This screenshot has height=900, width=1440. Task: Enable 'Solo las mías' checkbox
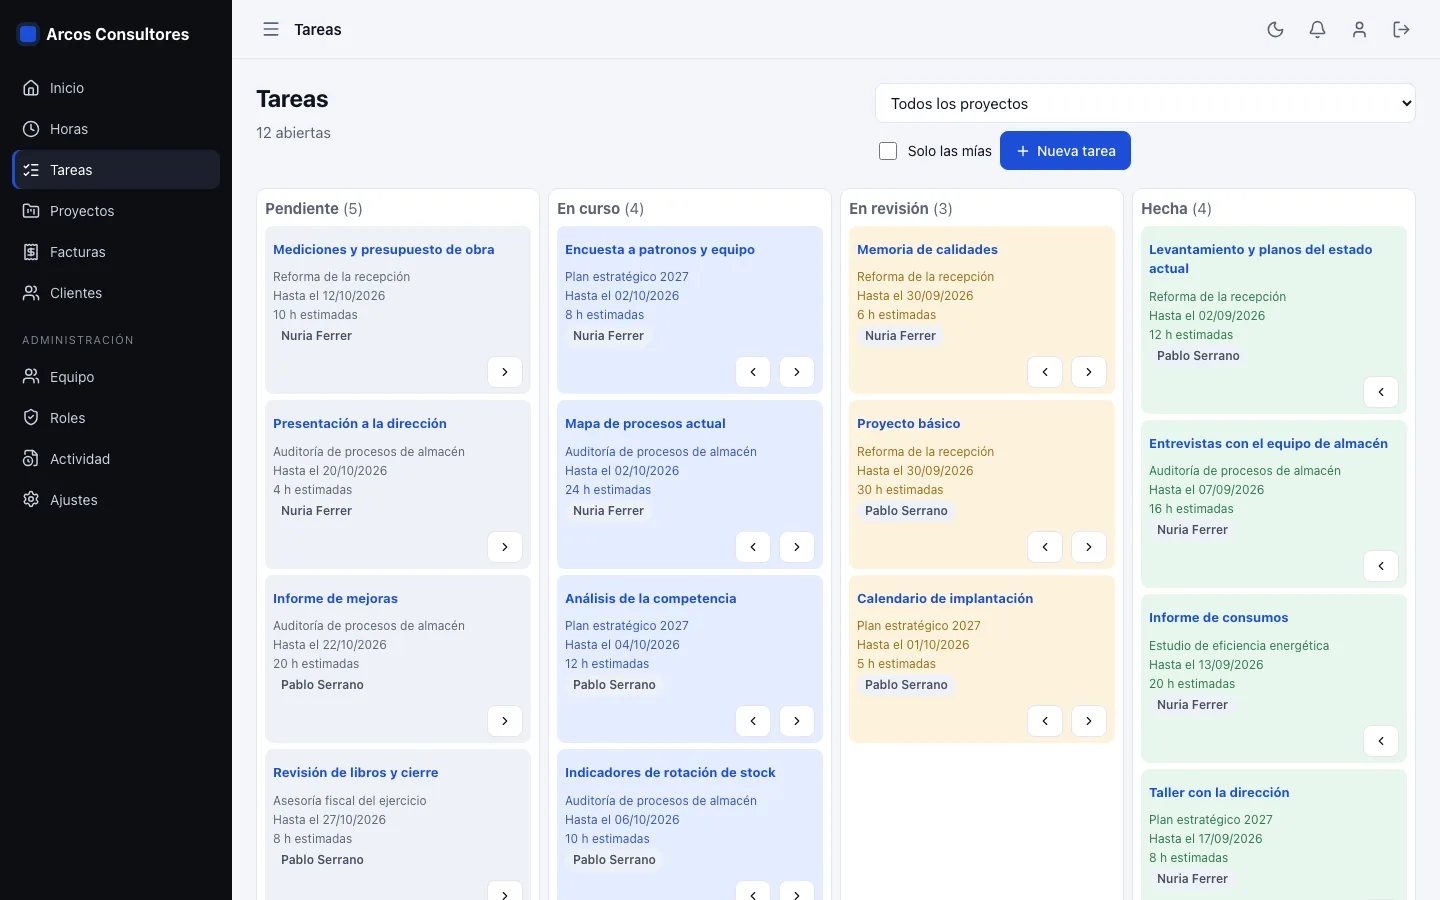click(x=888, y=151)
